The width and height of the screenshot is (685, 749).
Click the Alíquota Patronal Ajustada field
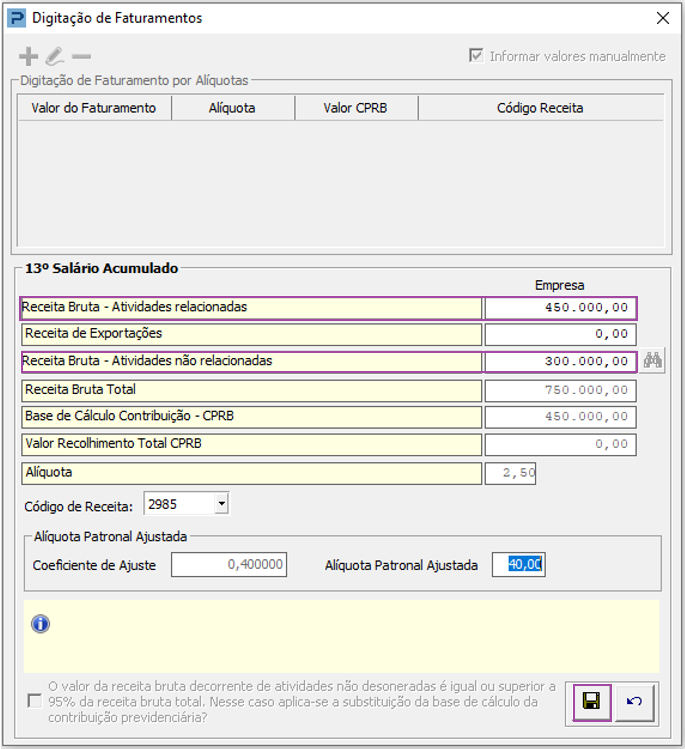coord(518,565)
